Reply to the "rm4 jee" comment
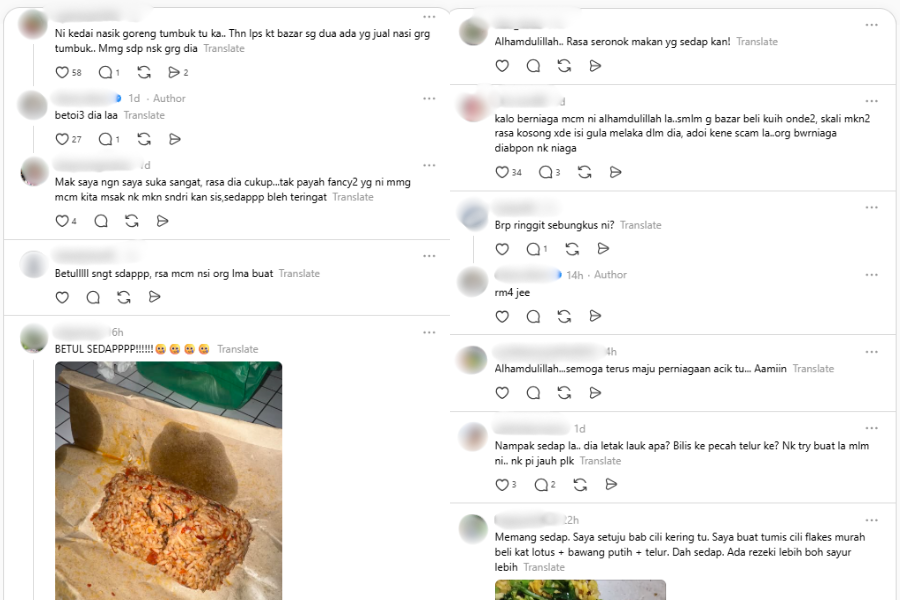 tap(533, 316)
